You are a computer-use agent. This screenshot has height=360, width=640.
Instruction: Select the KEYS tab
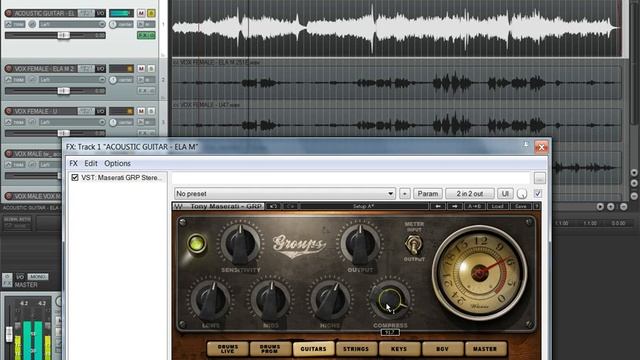399,349
